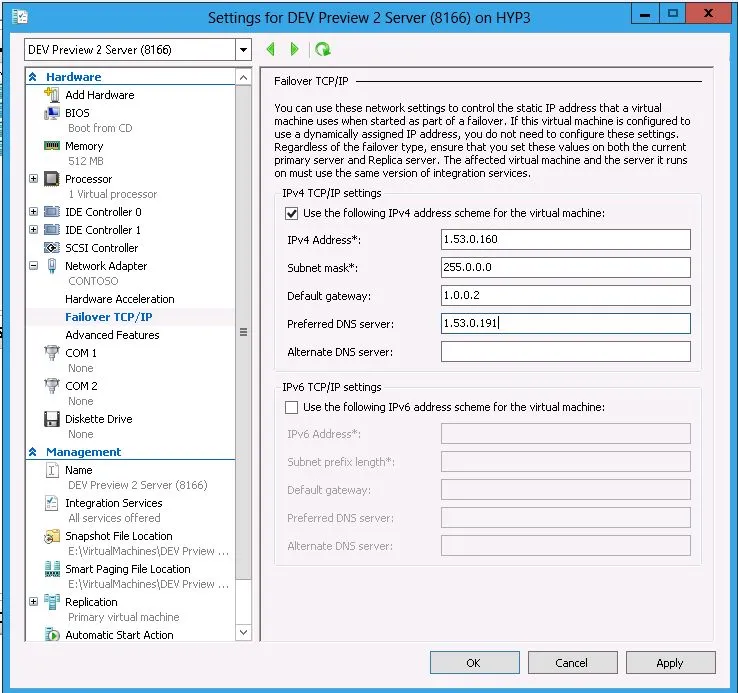Expand the IDE Controller 0 node

point(33,211)
